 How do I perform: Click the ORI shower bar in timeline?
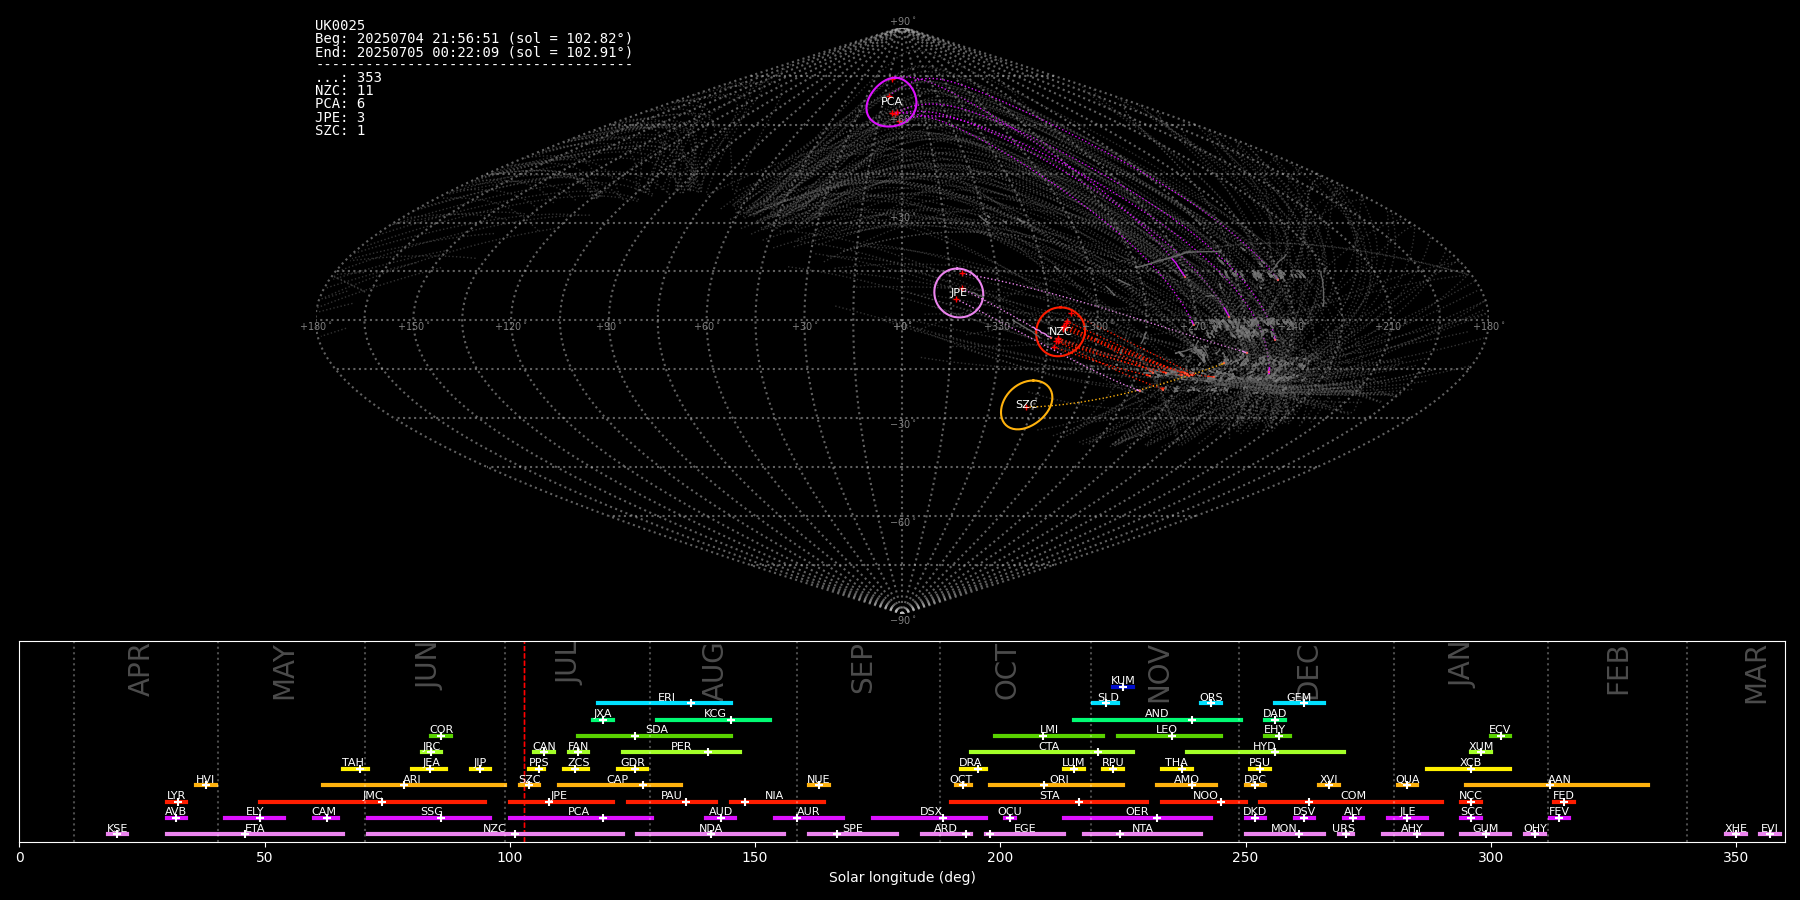point(1056,785)
